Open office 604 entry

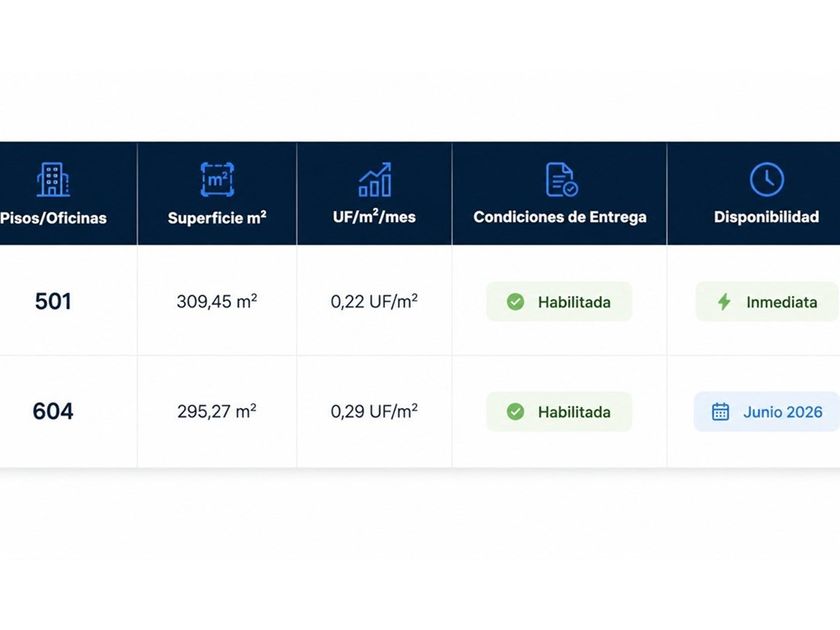pos(52,411)
